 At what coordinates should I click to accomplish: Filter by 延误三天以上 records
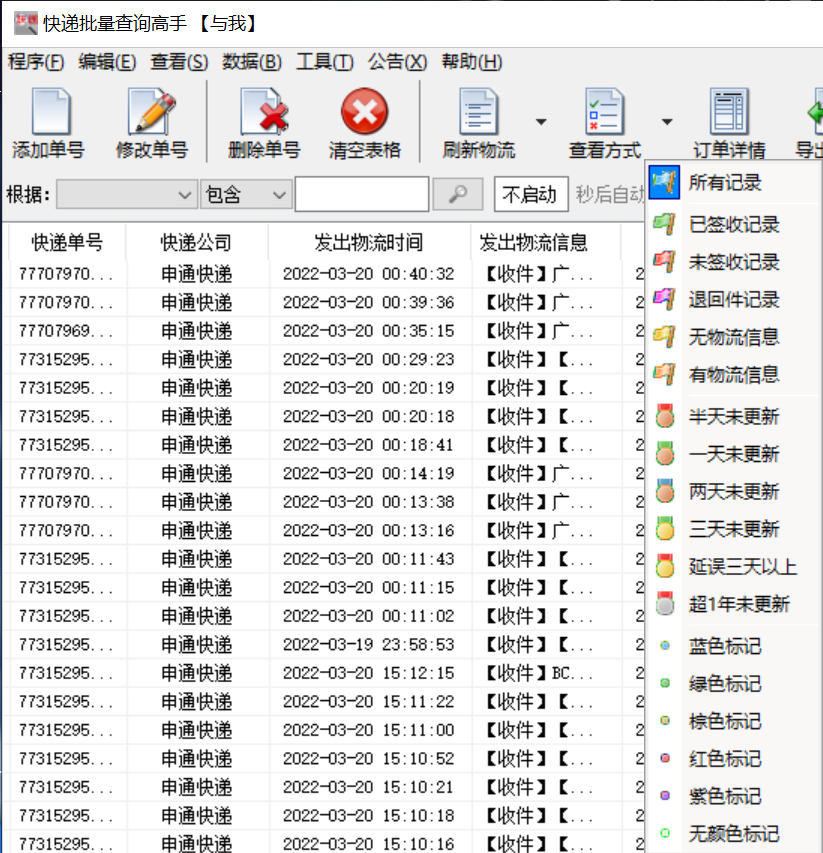[734, 567]
